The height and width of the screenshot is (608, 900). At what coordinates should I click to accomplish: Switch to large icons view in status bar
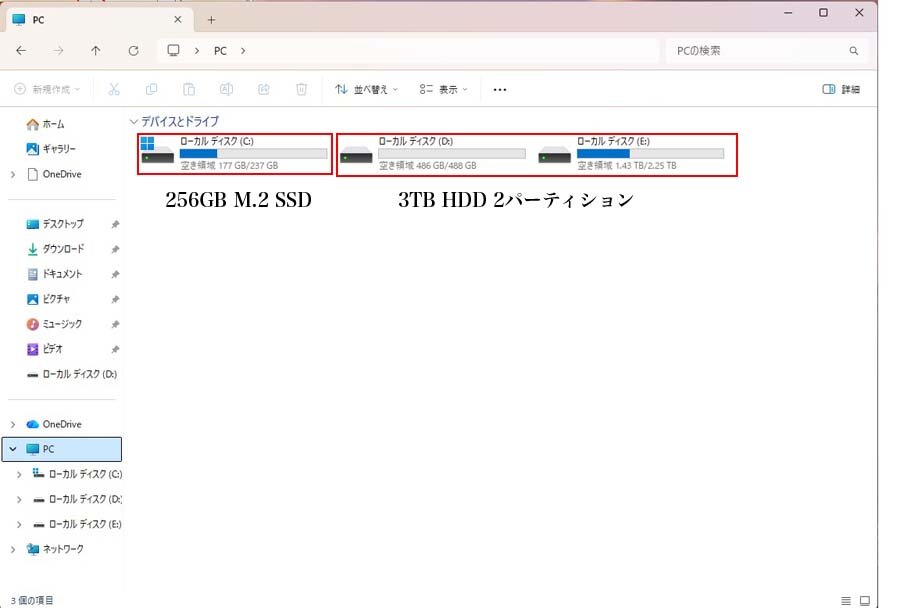pos(865,601)
